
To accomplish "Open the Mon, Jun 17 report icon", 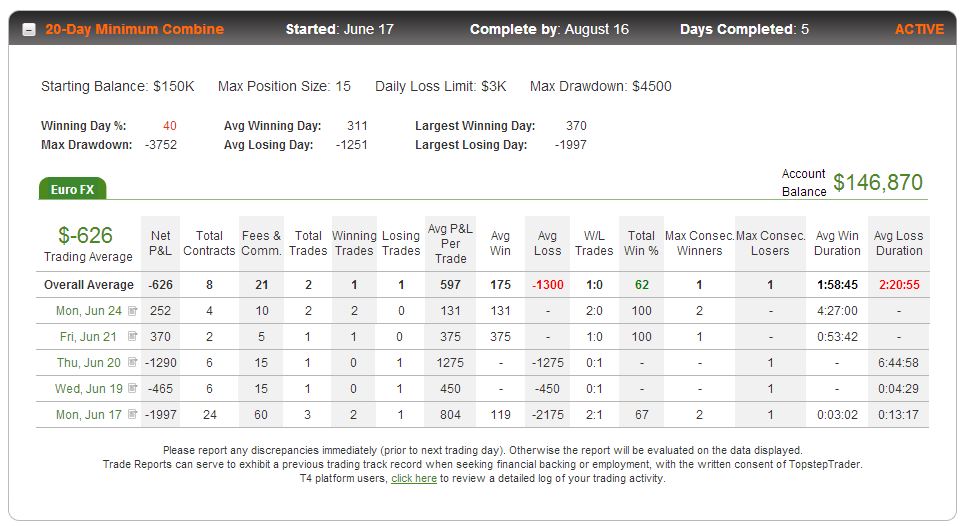I will point(132,414).
